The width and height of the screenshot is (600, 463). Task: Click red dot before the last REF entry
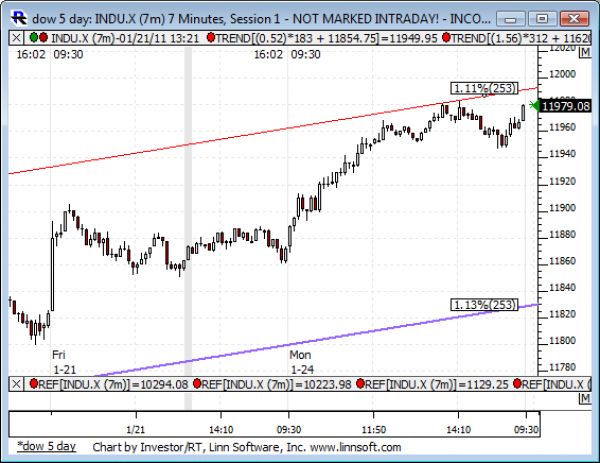point(517,383)
